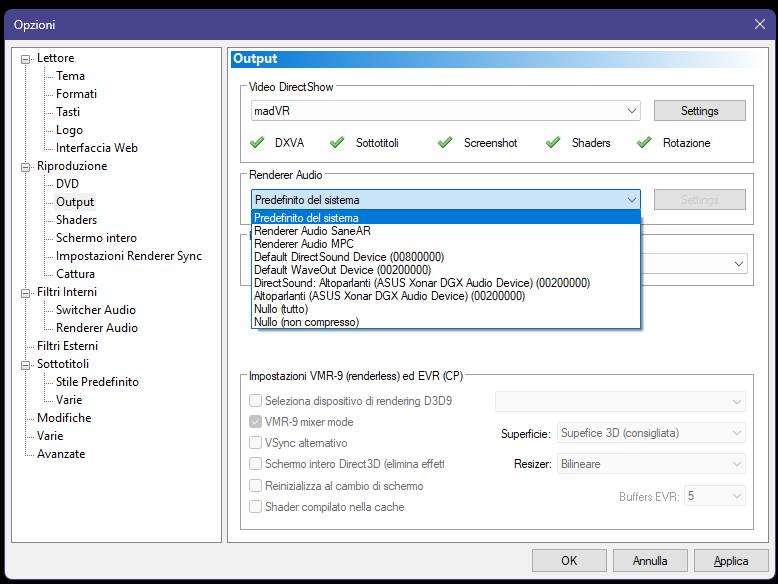Click the Screenshot green checkmark icon
The height and width of the screenshot is (584, 778).
(445, 142)
